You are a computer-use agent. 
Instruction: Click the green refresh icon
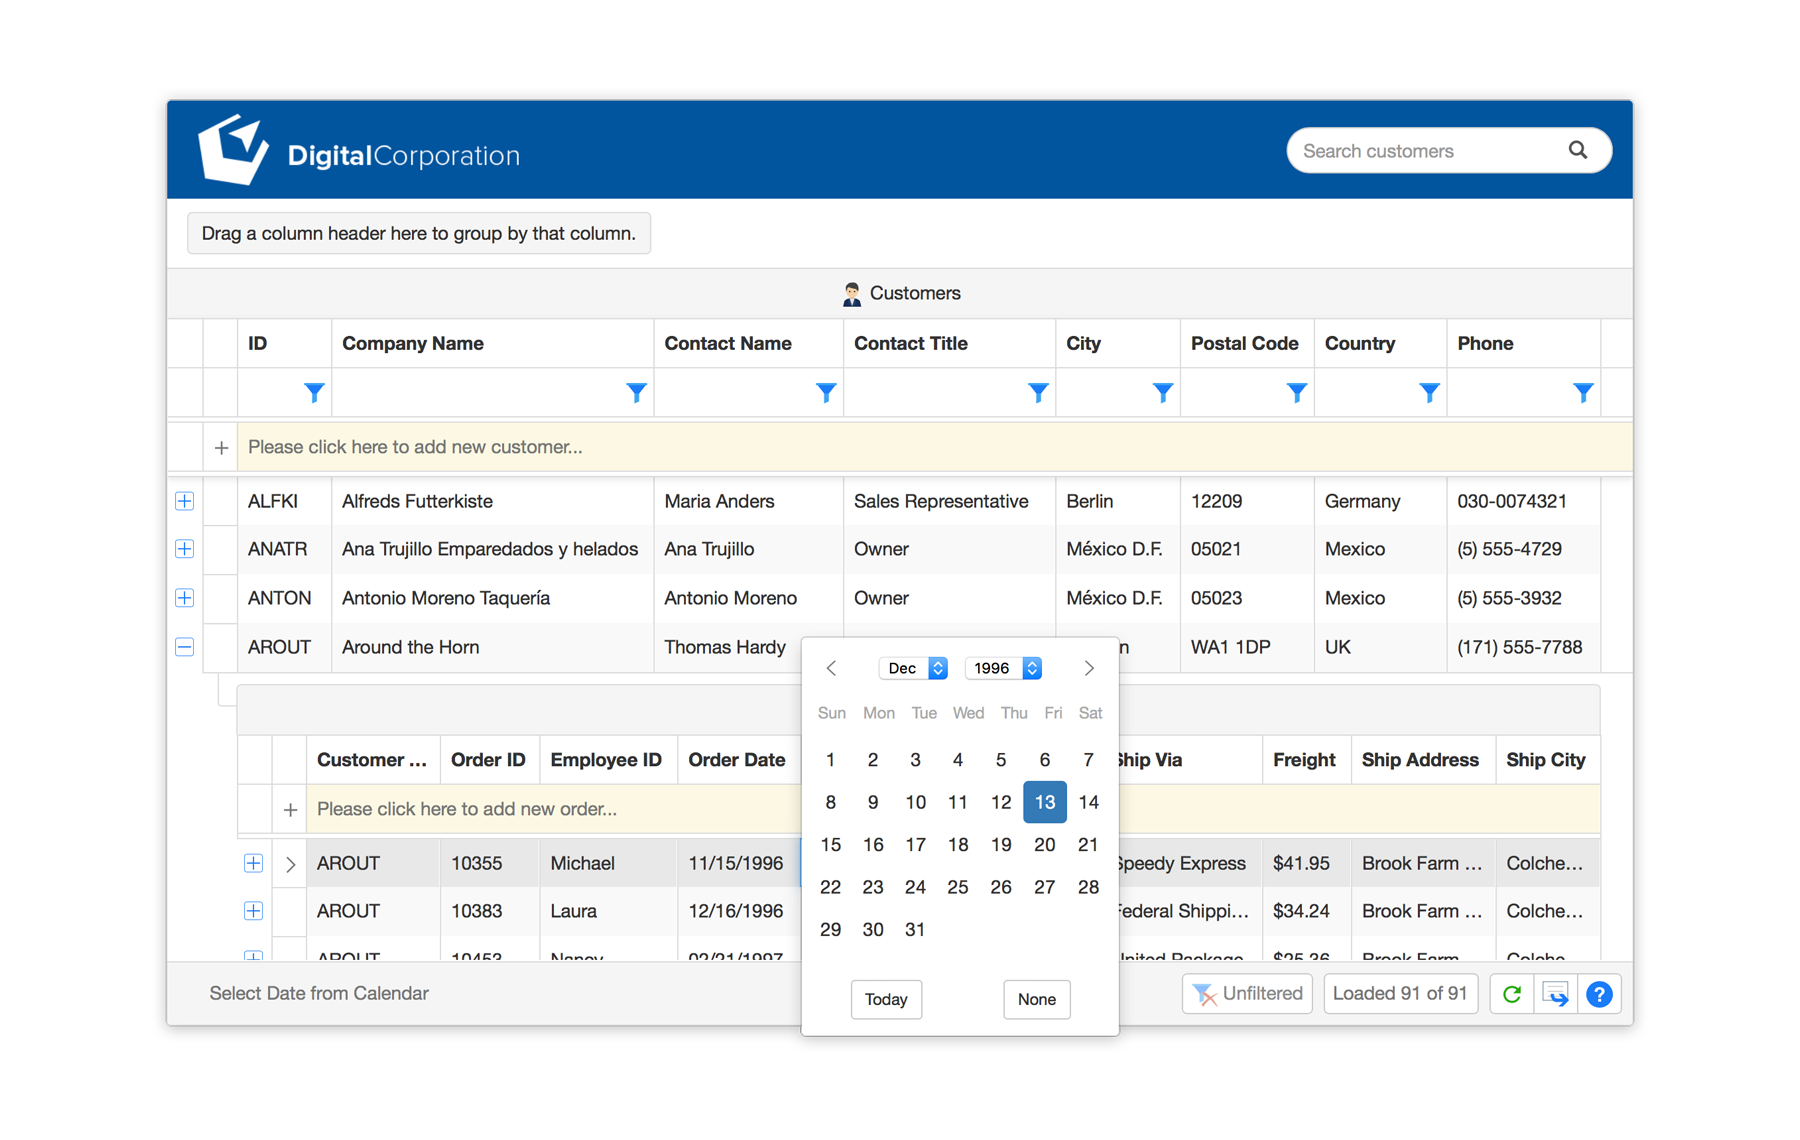tap(1512, 994)
